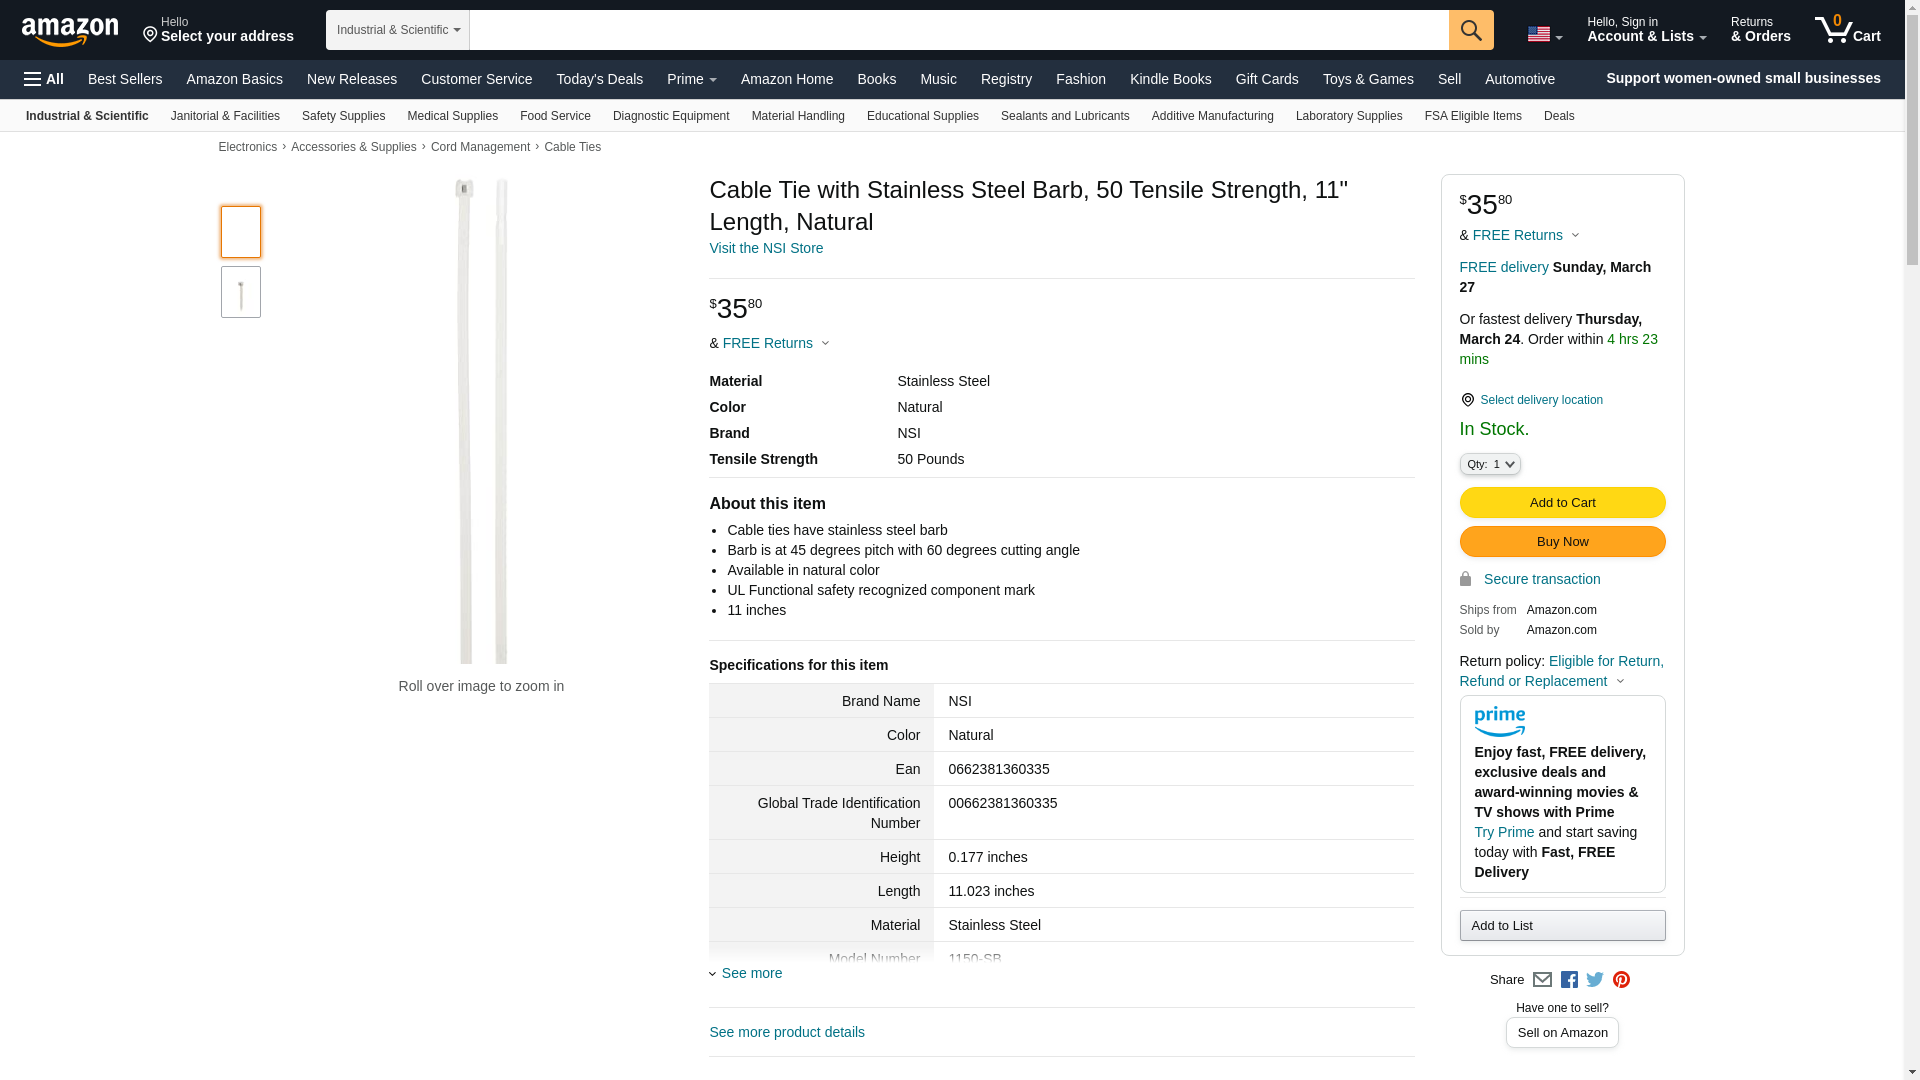This screenshot has width=1920, height=1080.
Task: Open the Qty quantity dropdown
Action: [x=1490, y=464]
